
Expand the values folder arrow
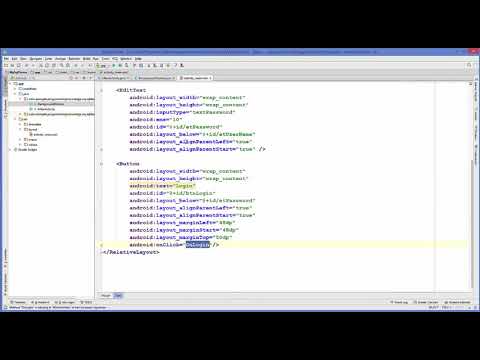(20, 145)
